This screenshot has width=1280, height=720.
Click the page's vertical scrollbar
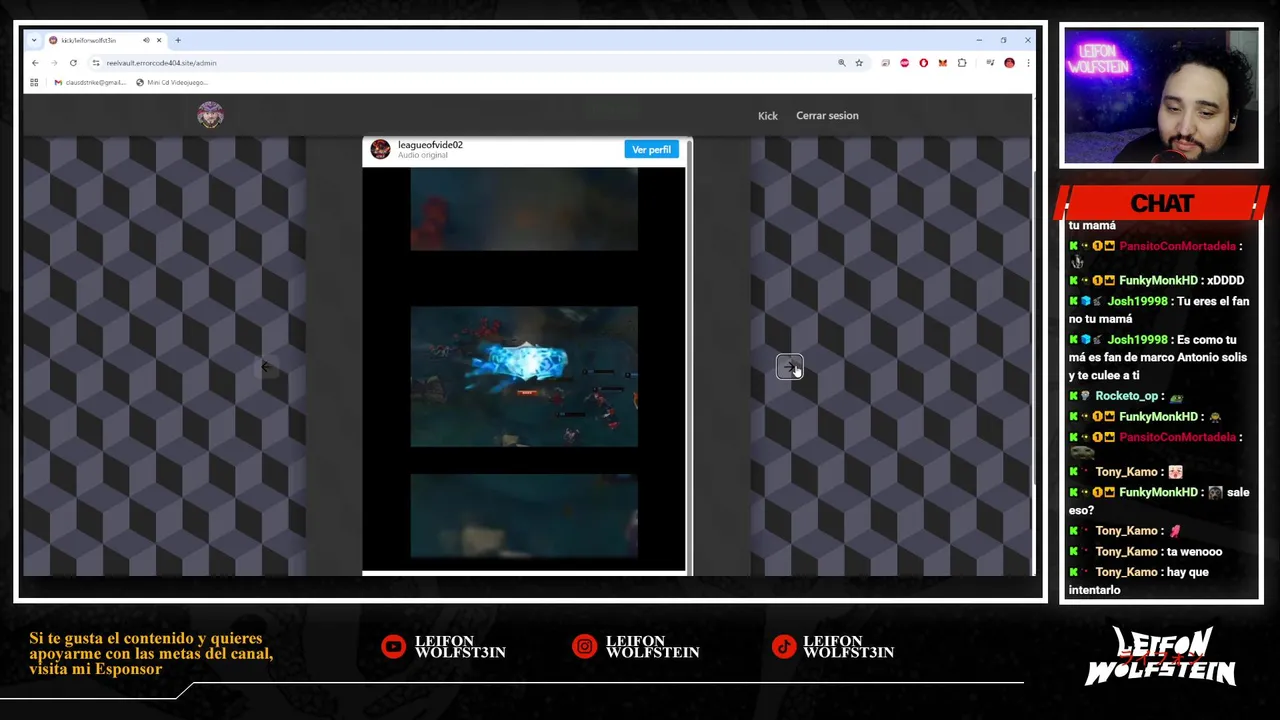[1034, 335]
